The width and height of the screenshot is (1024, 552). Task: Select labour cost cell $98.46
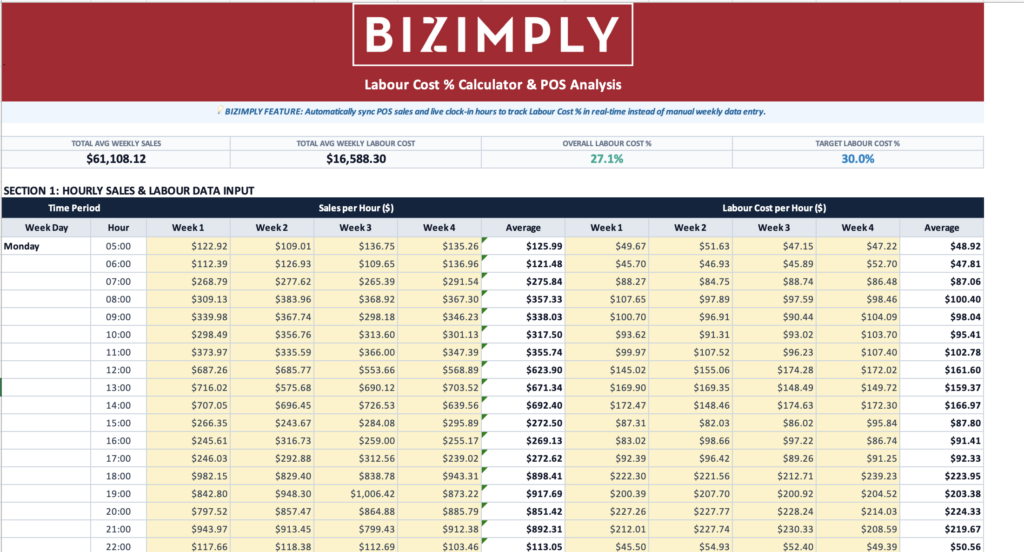point(857,299)
